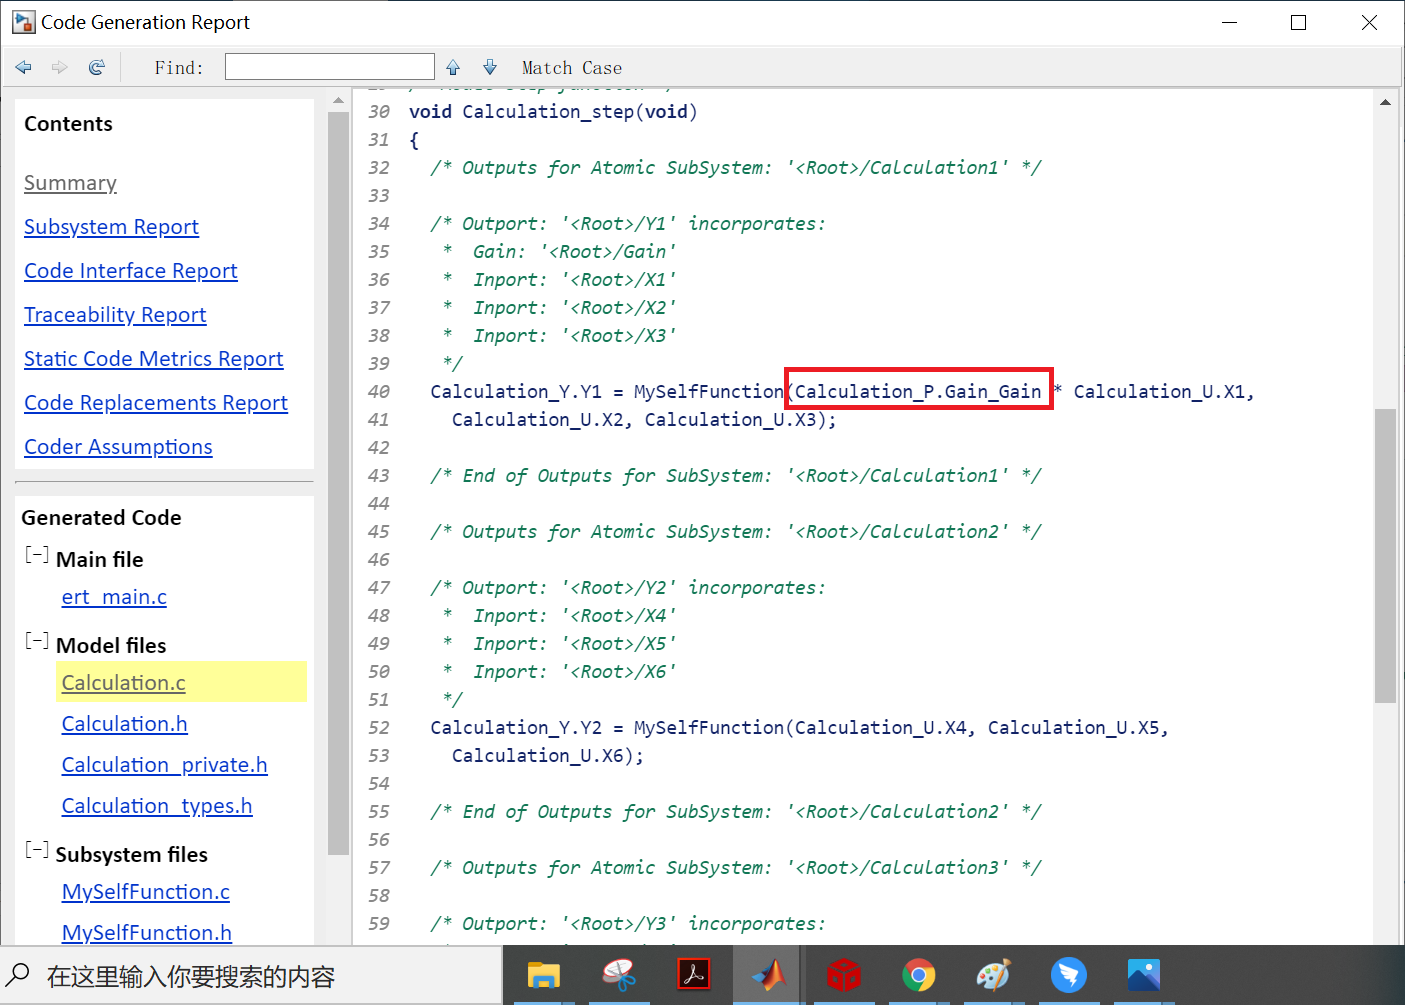Viewport: 1405px width, 1005px height.
Task: Click Calculation_Y.Y2 on line 52
Action: pos(516,727)
